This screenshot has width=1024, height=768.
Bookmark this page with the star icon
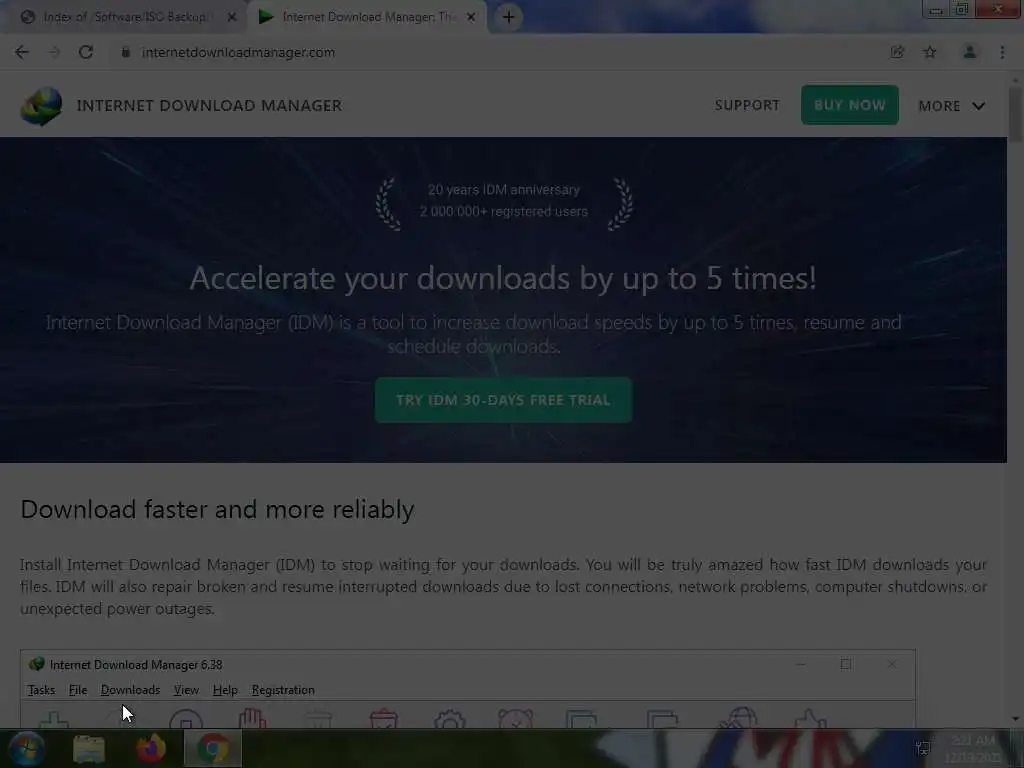(x=930, y=52)
